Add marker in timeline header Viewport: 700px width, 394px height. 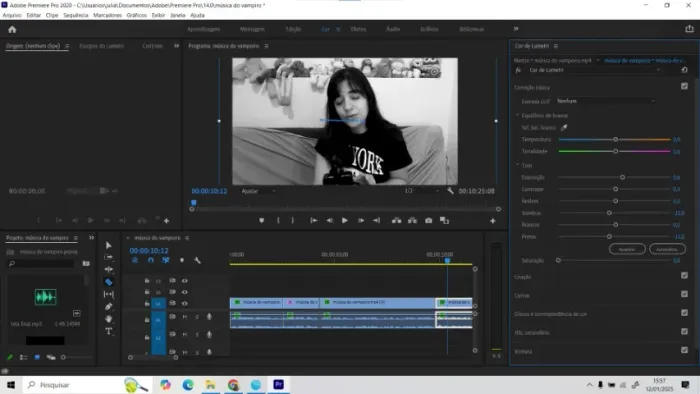pyautogui.click(x=182, y=260)
